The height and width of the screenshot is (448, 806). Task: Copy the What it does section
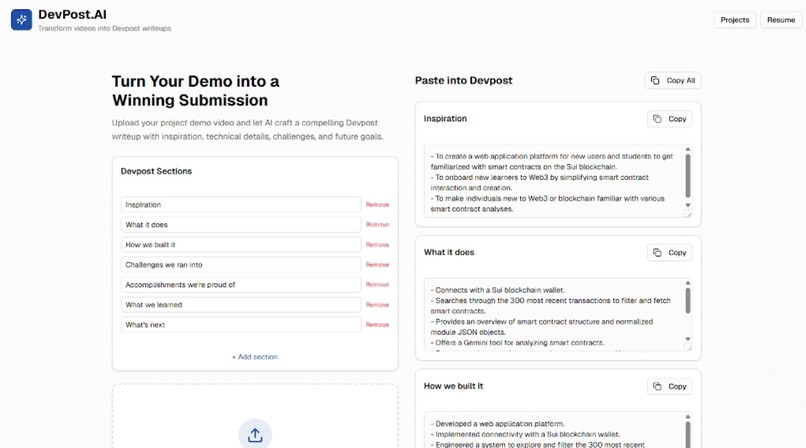pyautogui.click(x=670, y=252)
